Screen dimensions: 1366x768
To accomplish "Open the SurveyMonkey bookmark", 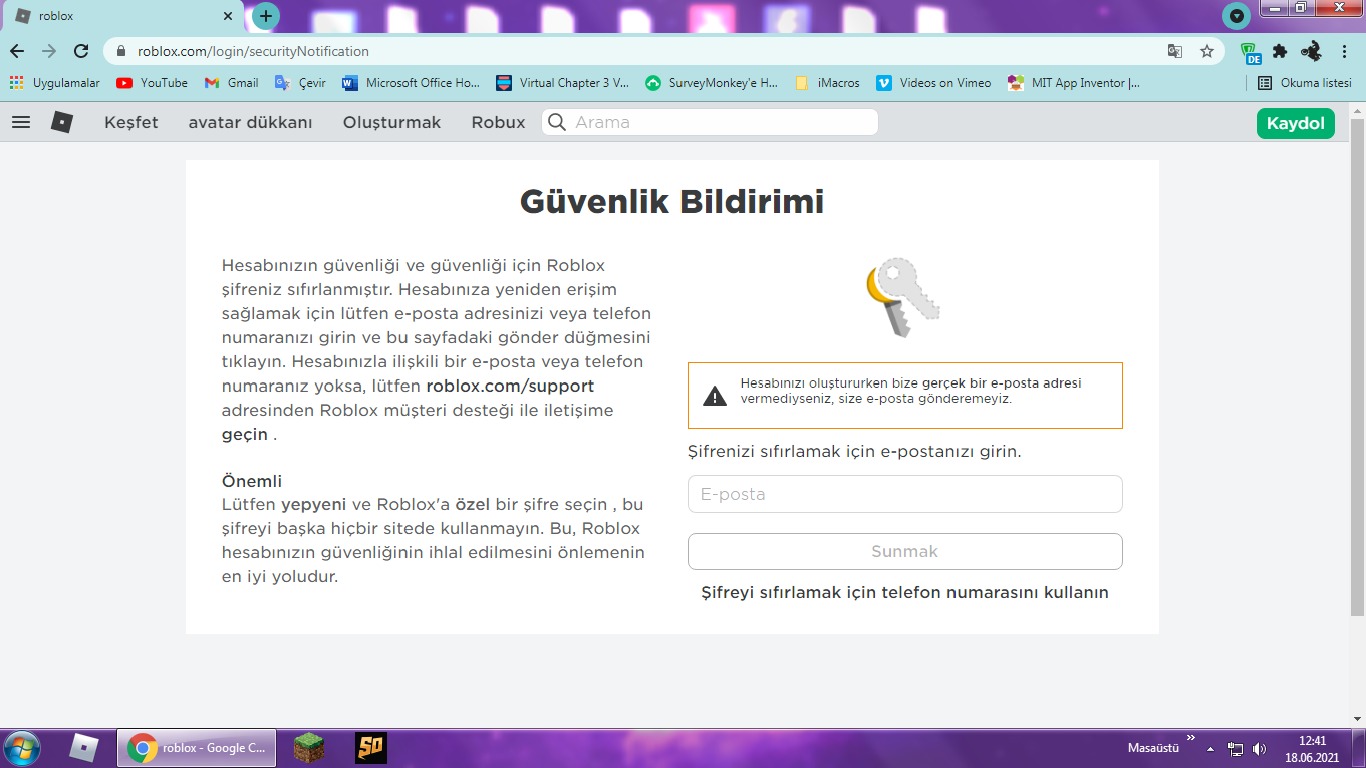I will tap(711, 83).
